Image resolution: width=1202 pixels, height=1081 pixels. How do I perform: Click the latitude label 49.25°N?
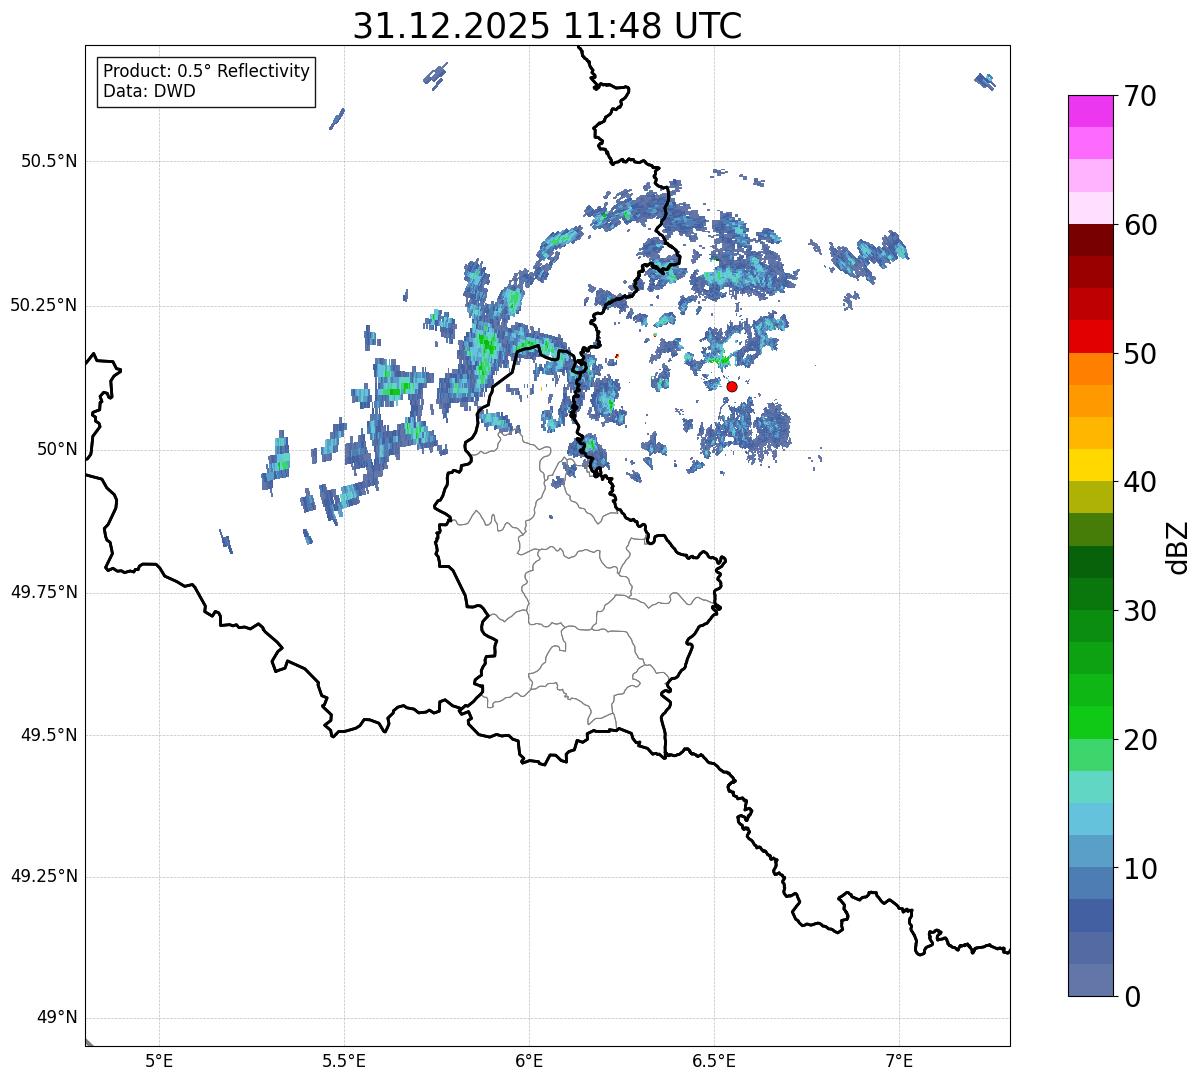click(x=43, y=876)
